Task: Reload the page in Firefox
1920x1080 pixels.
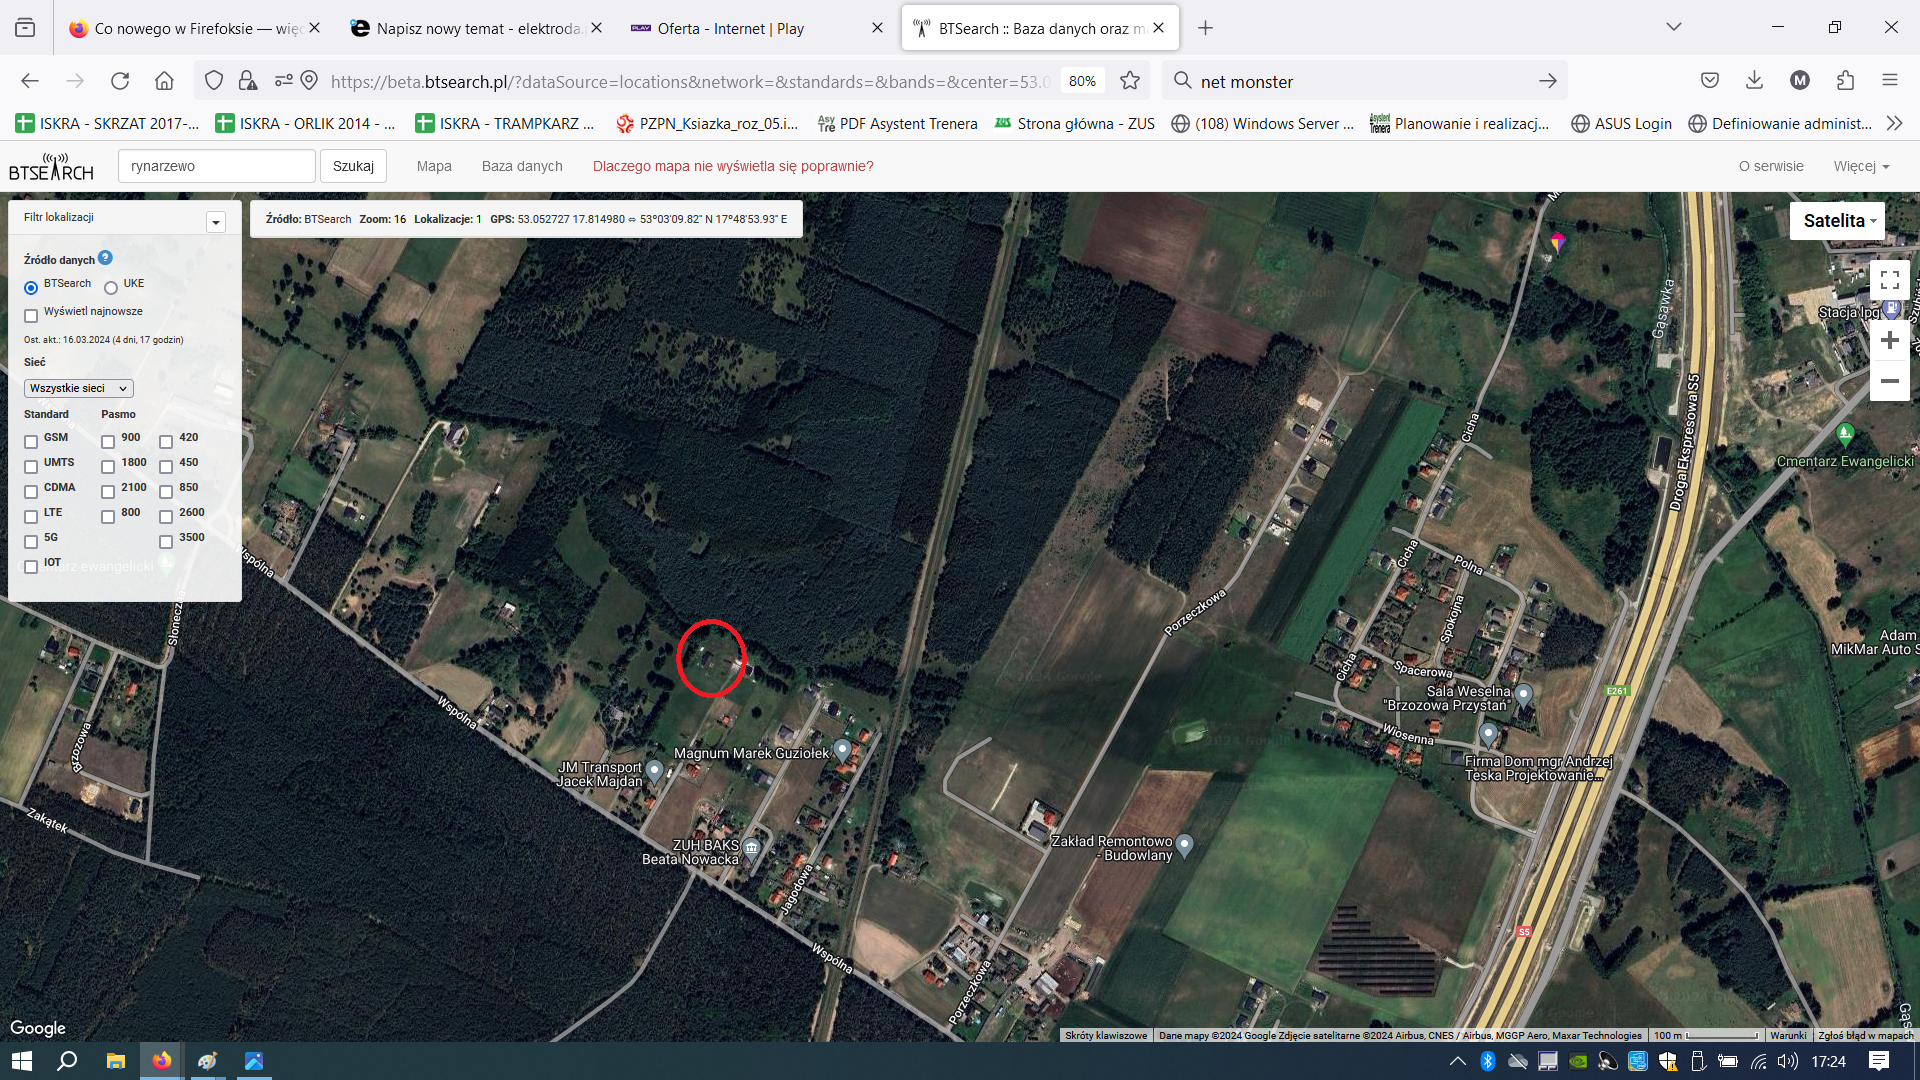Action: 120,81
